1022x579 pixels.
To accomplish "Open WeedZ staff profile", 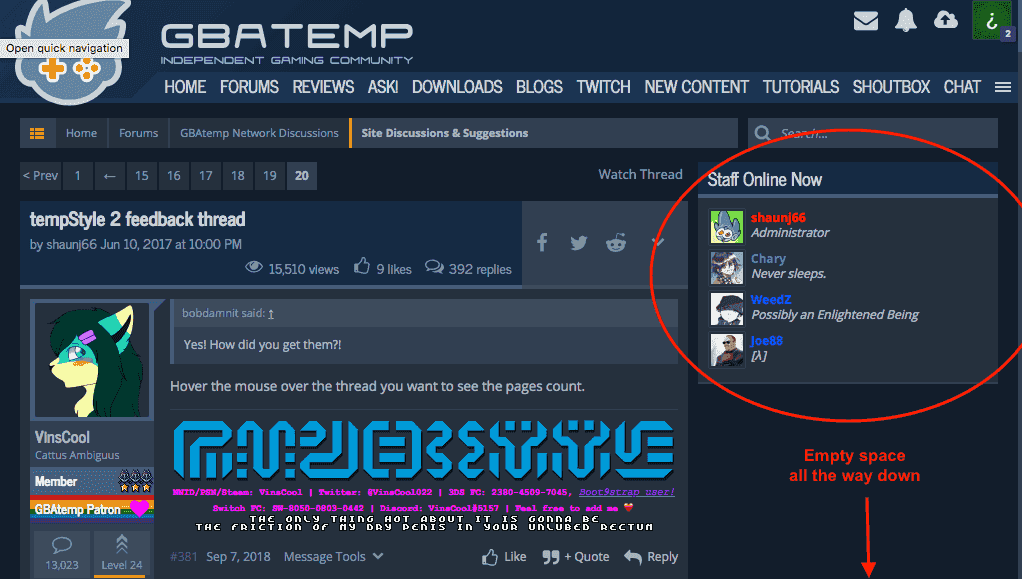I will click(770, 300).
